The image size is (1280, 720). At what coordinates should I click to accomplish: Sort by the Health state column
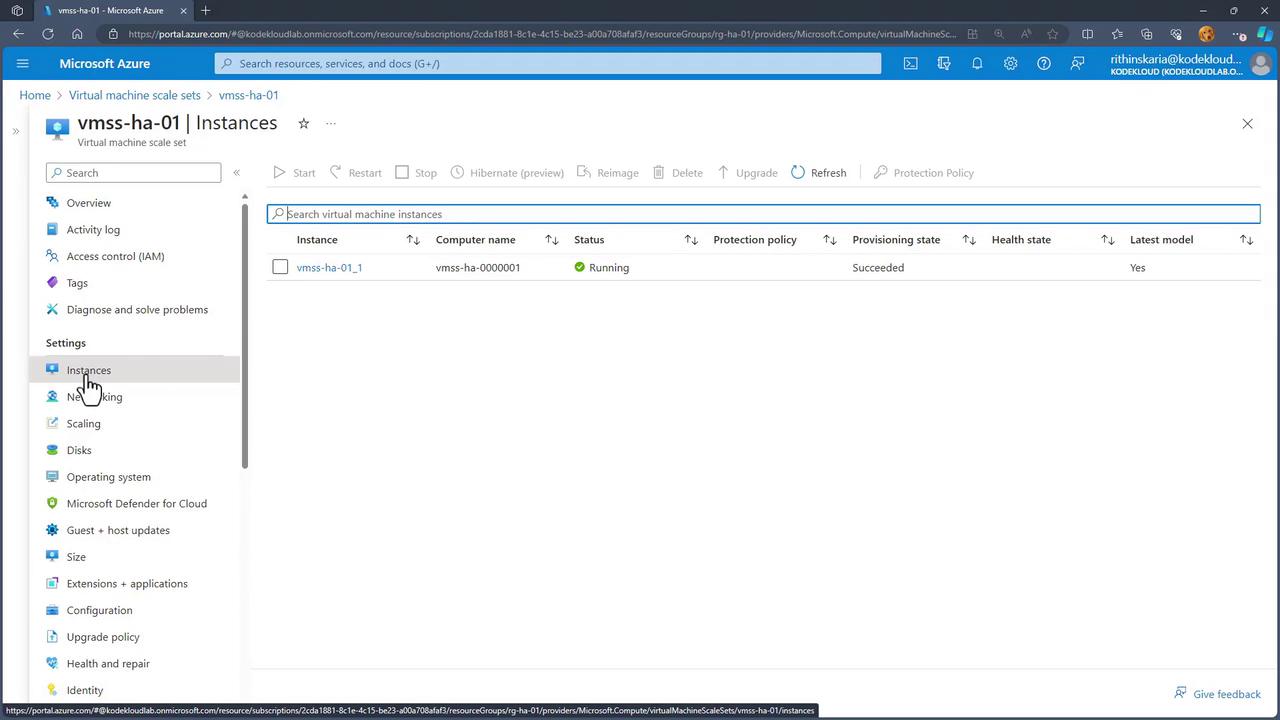(1107, 240)
